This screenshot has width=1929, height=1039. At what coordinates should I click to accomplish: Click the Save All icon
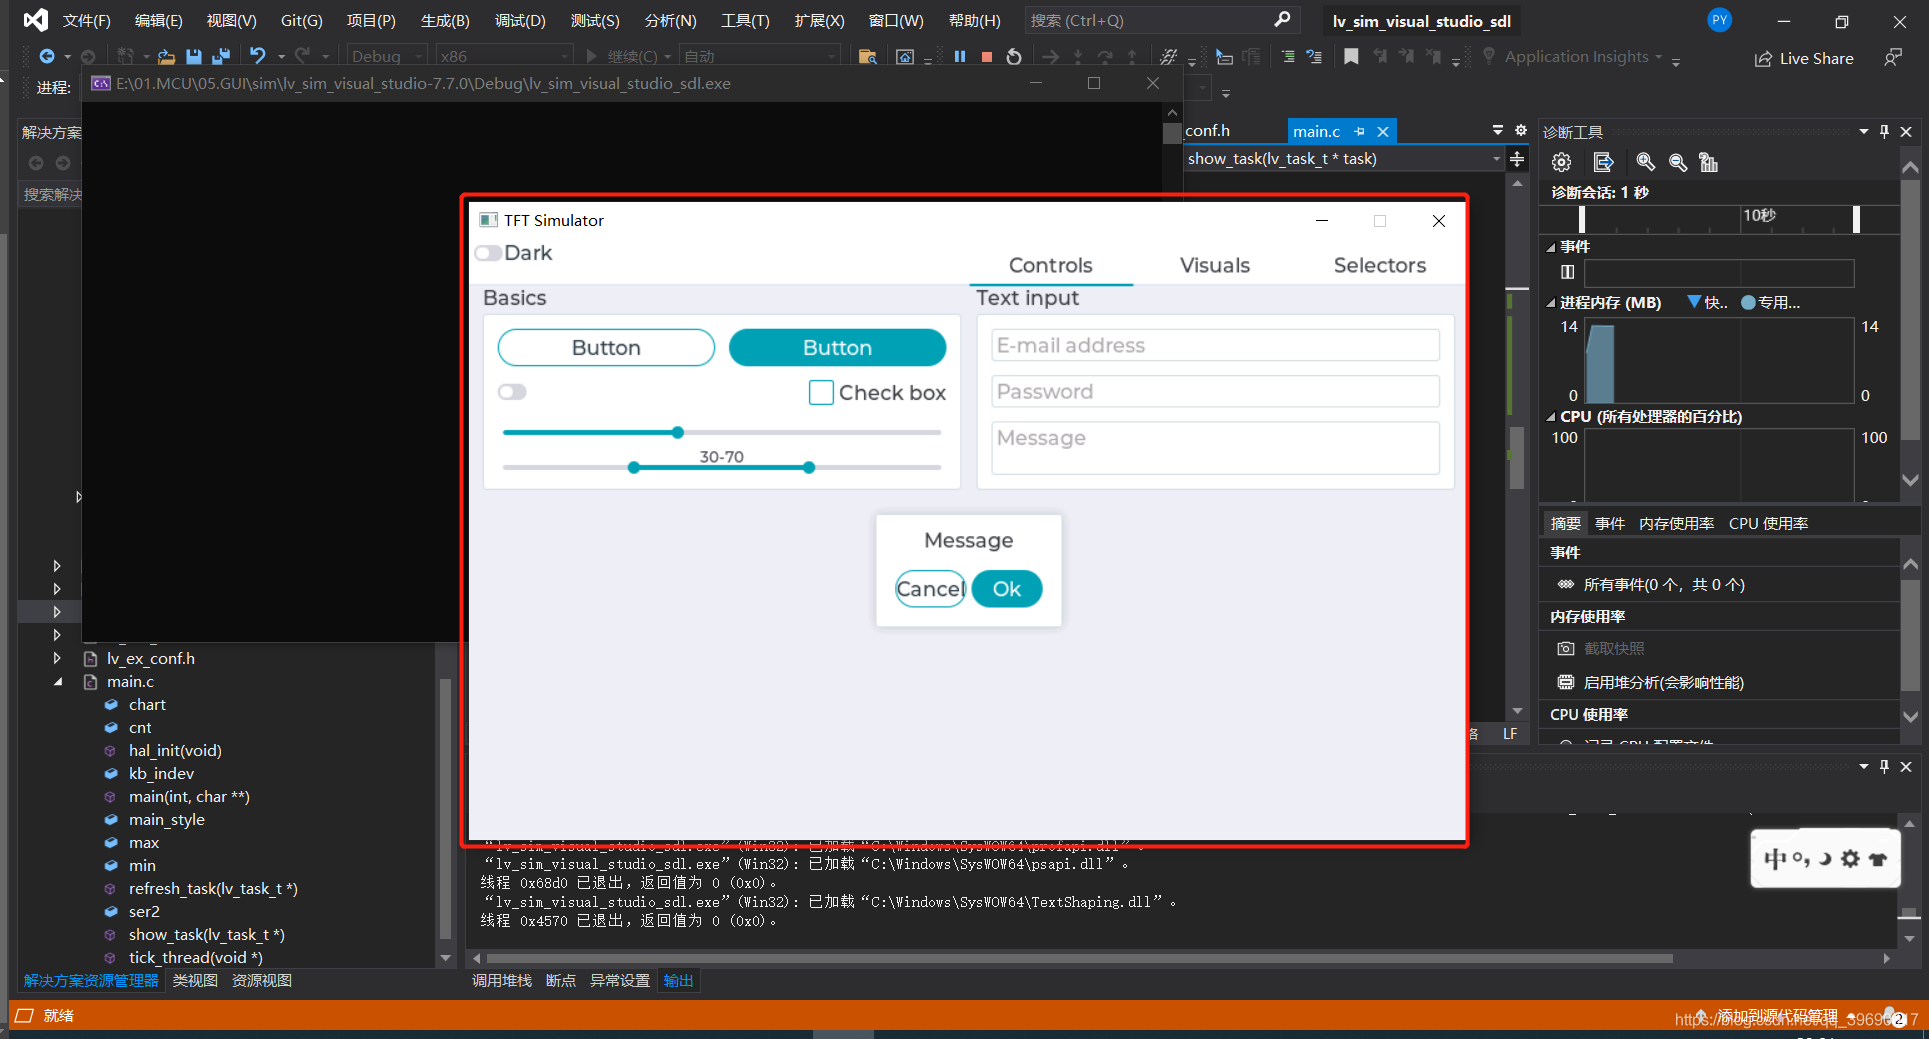pyautogui.click(x=221, y=57)
